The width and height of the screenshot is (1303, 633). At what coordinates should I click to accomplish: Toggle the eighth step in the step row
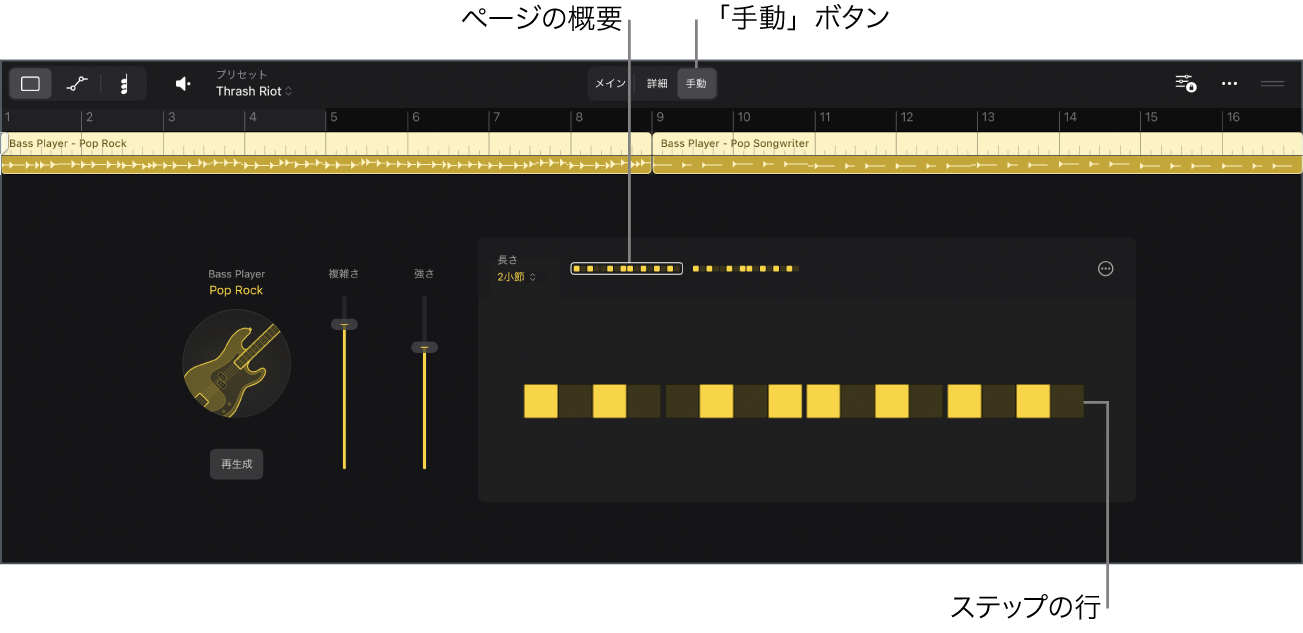click(x=785, y=401)
